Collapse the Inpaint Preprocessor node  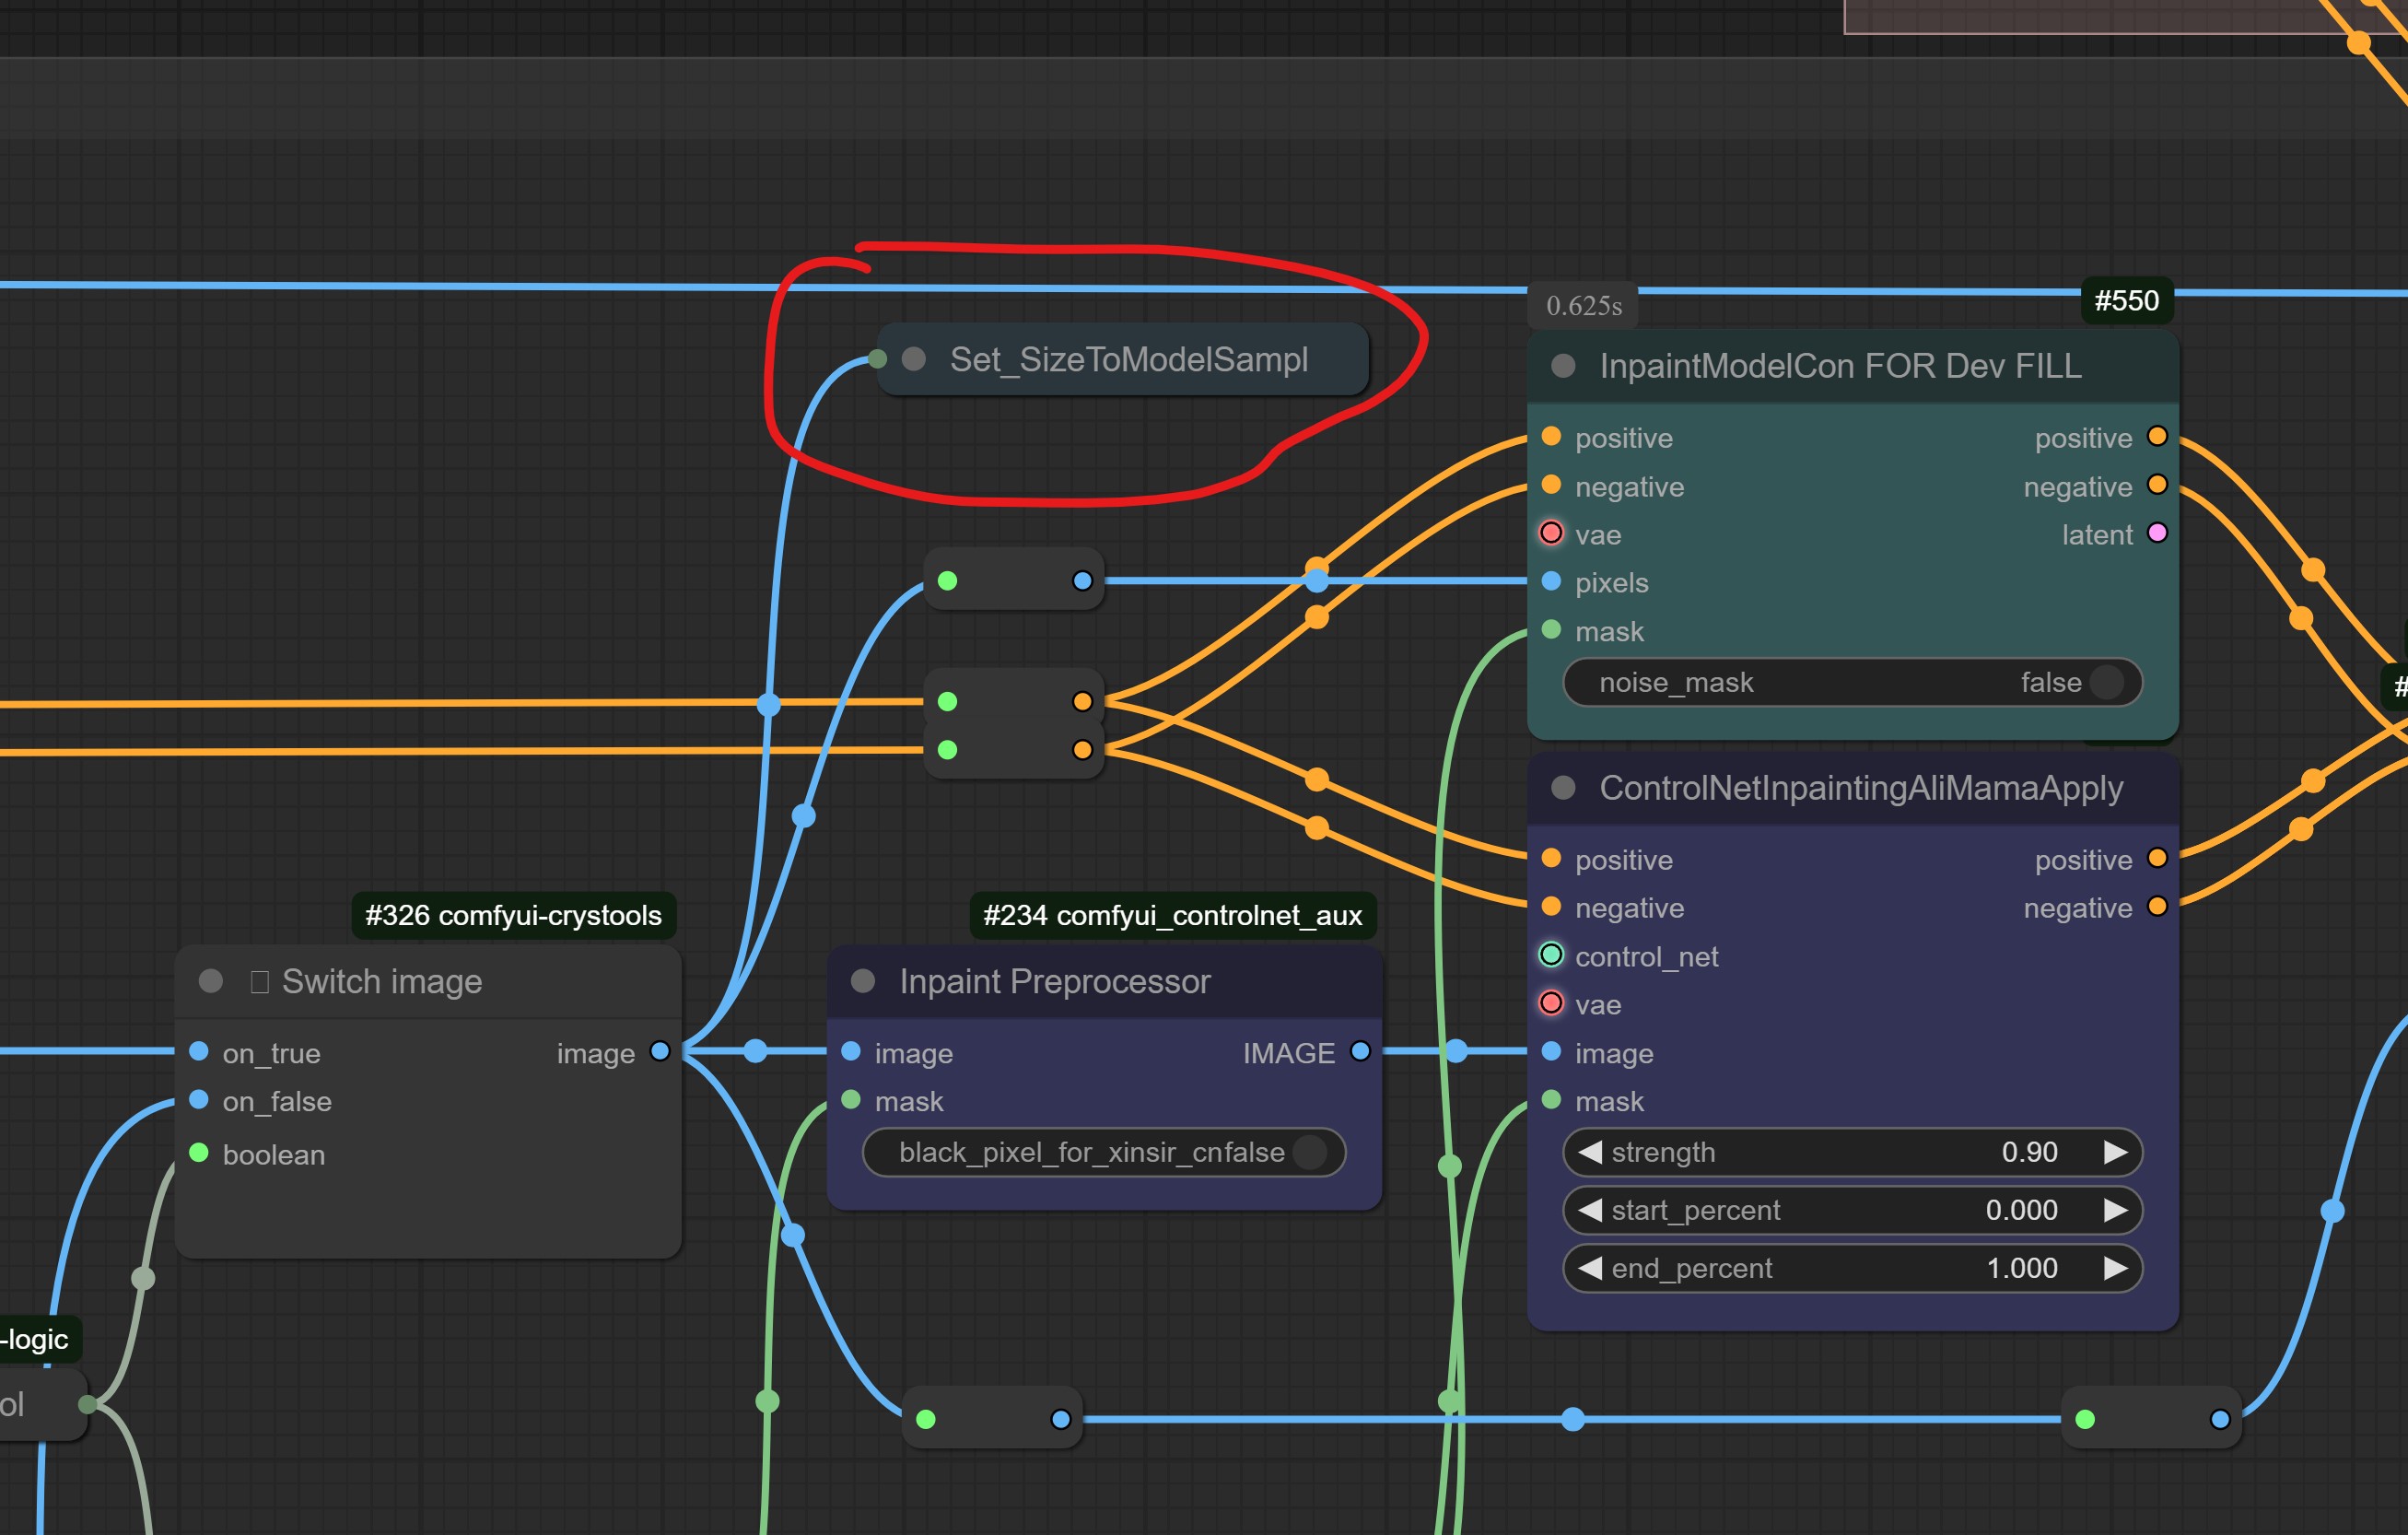click(863, 981)
